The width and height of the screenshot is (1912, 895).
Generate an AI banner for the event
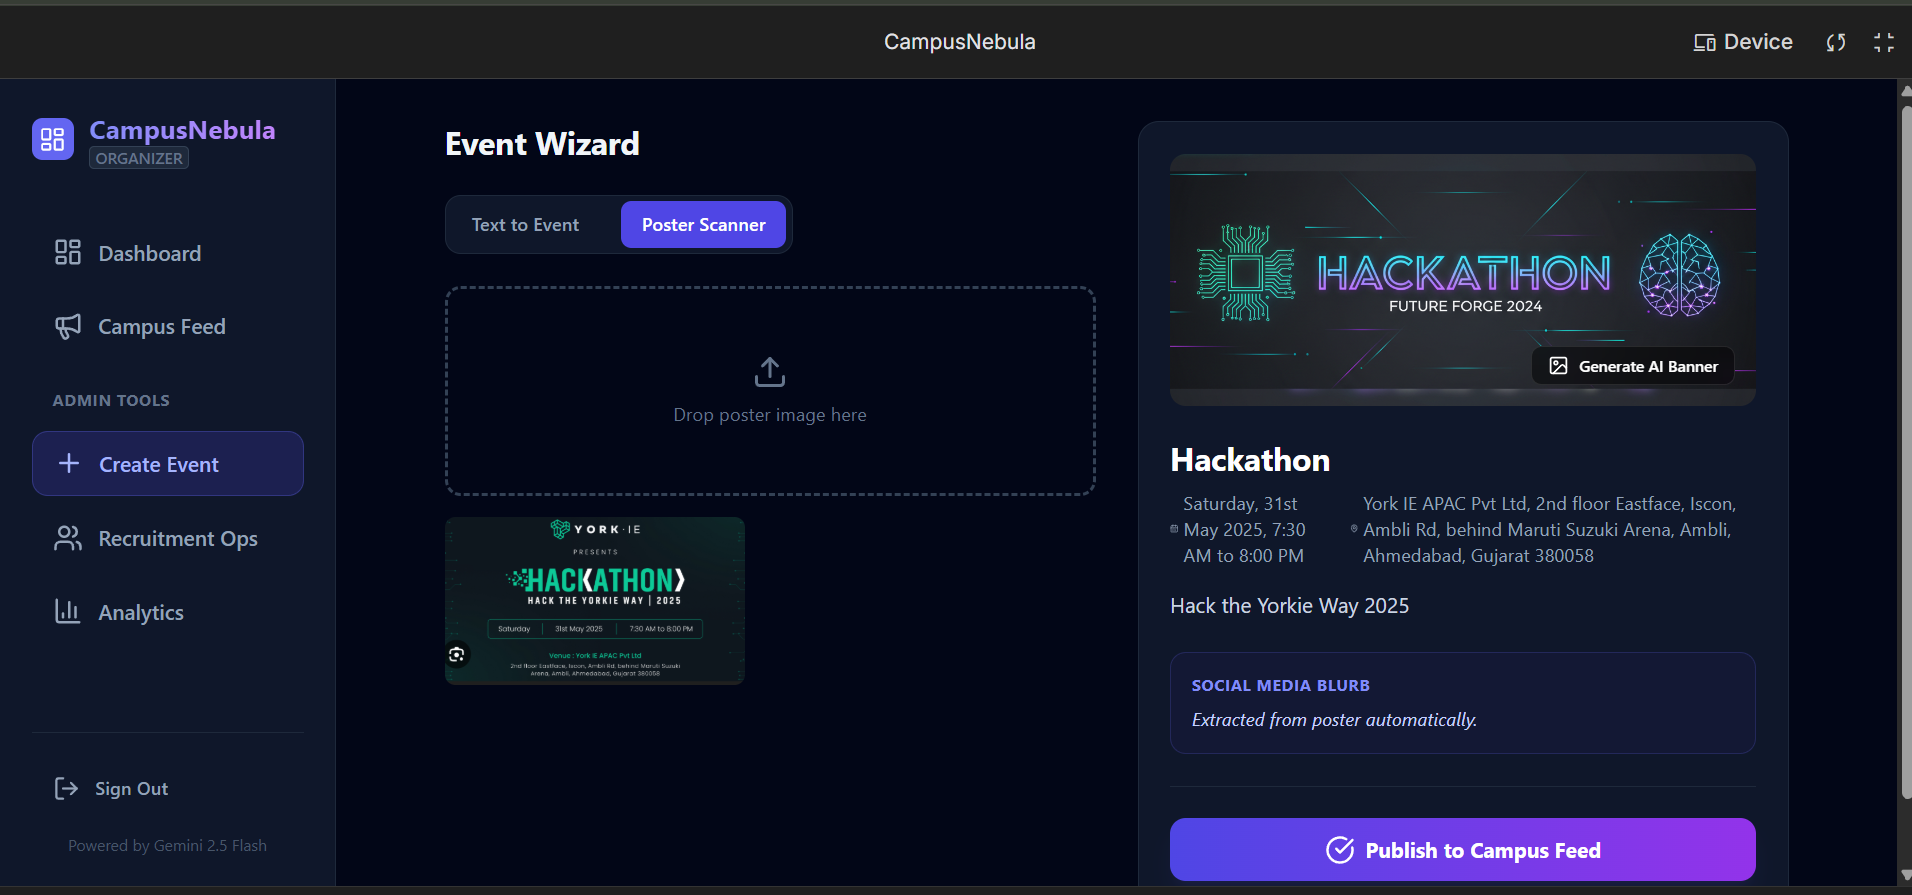click(x=1633, y=366)
